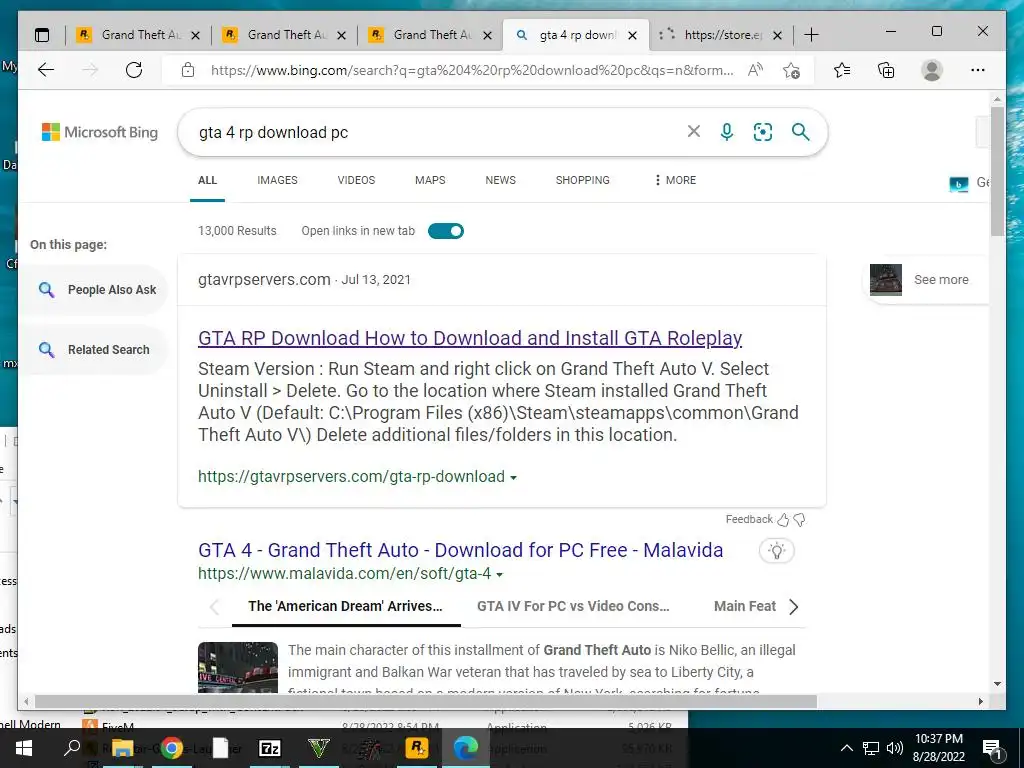Open 7-Zip from the taskbar
The height and width of the screenshot is (768, 1024).
pyautogui.click(x=270, y=748)
